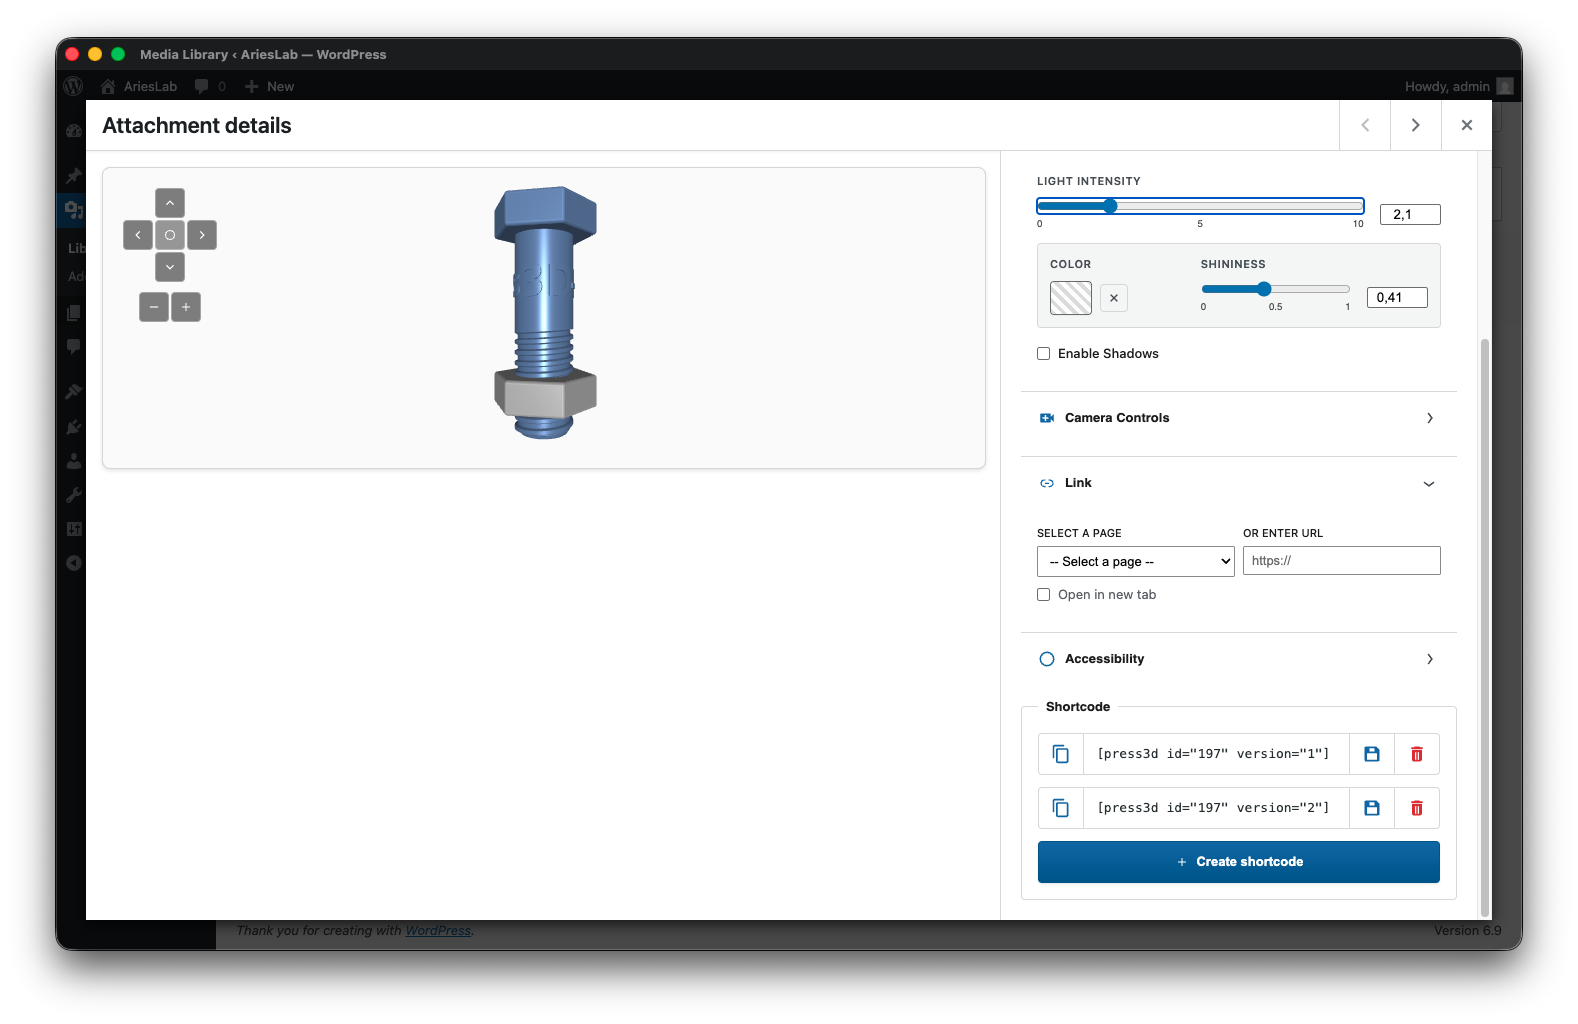Rotate the 3D model view upward
Viewport: 1578px width, 1024px height.
click(170, 203)
